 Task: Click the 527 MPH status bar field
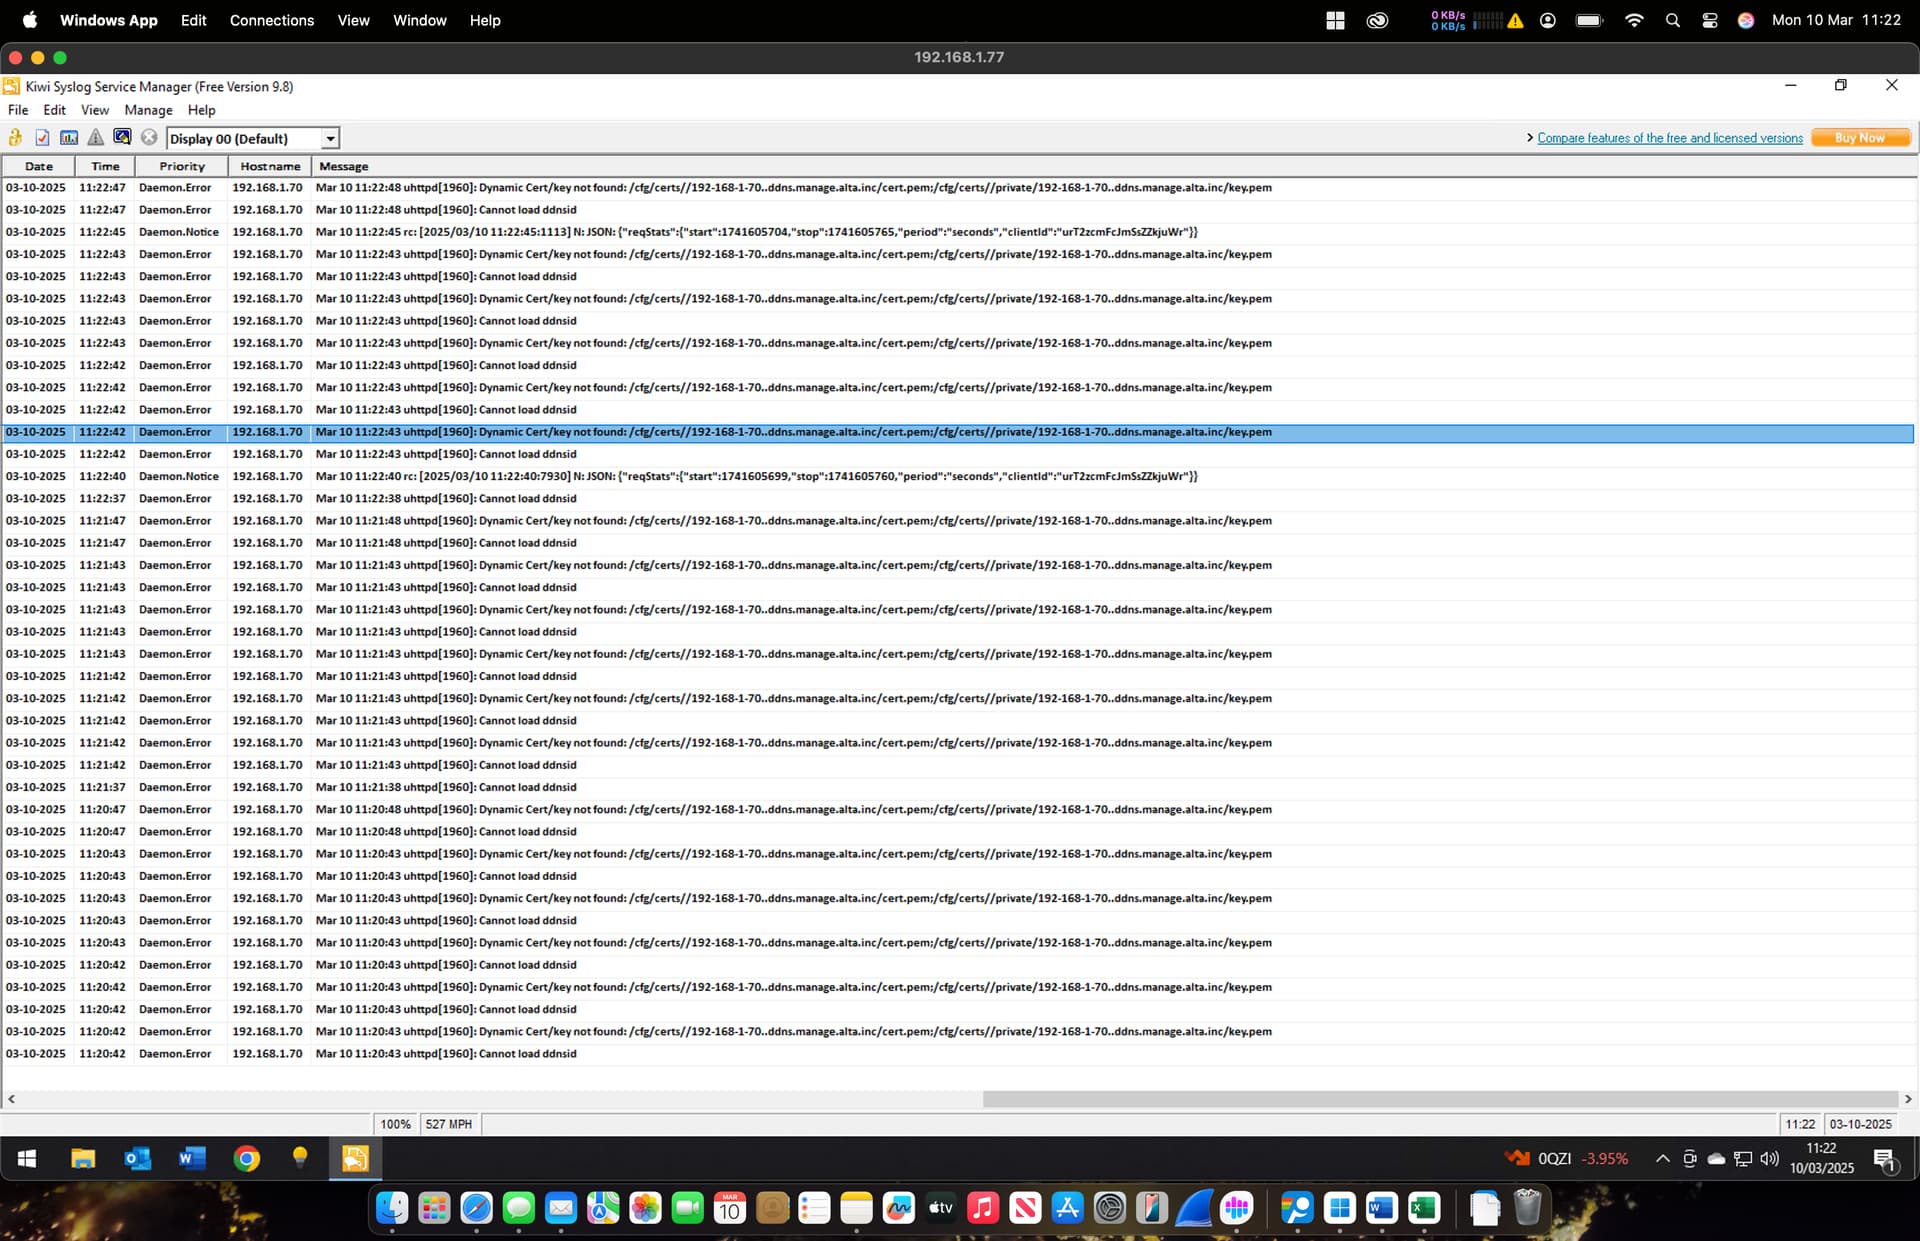pyautogui.click(x=449, y=1124)
